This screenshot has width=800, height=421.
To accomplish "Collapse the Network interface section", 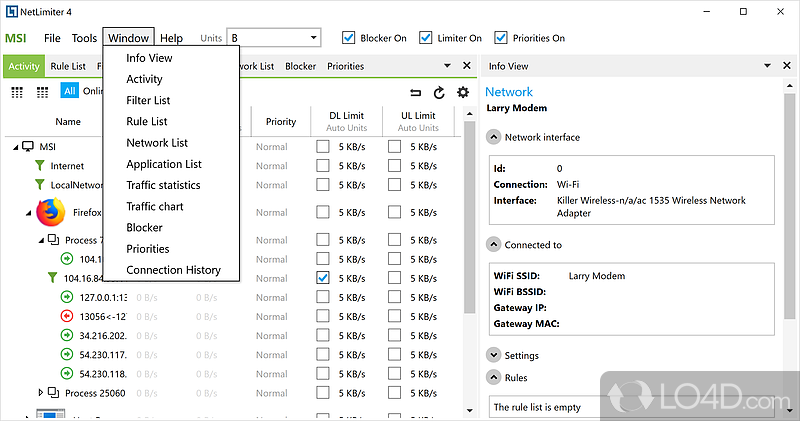I will point(493,137).
